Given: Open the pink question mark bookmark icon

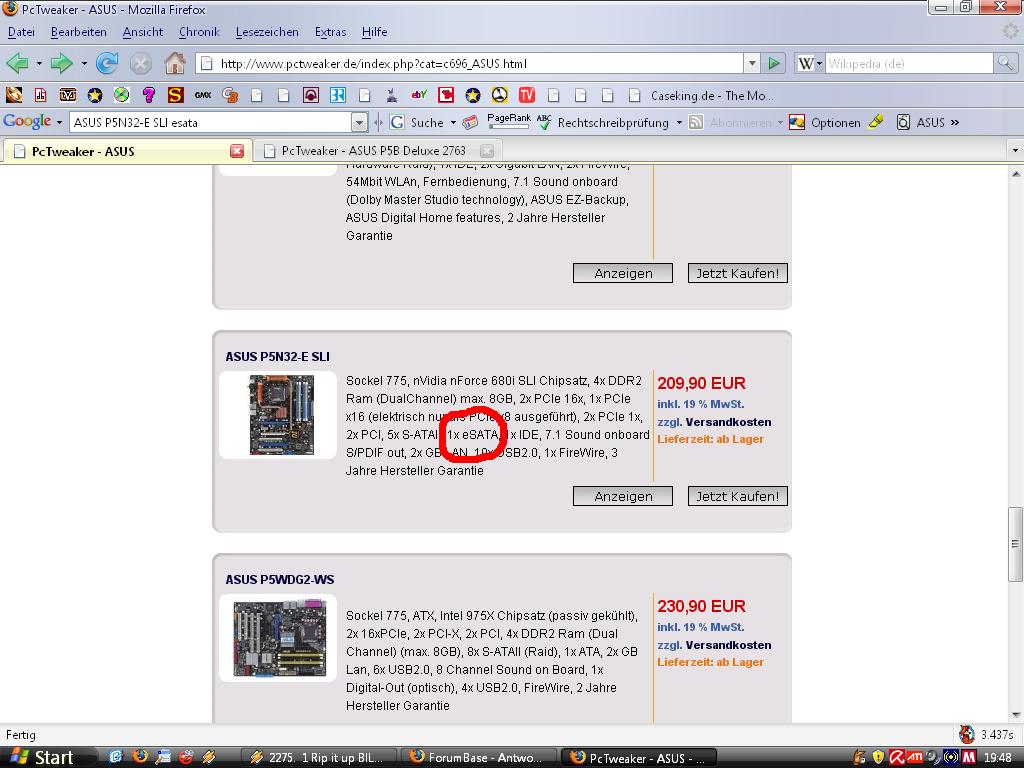Looking at the screenshot, I should [x=149, y=95].
